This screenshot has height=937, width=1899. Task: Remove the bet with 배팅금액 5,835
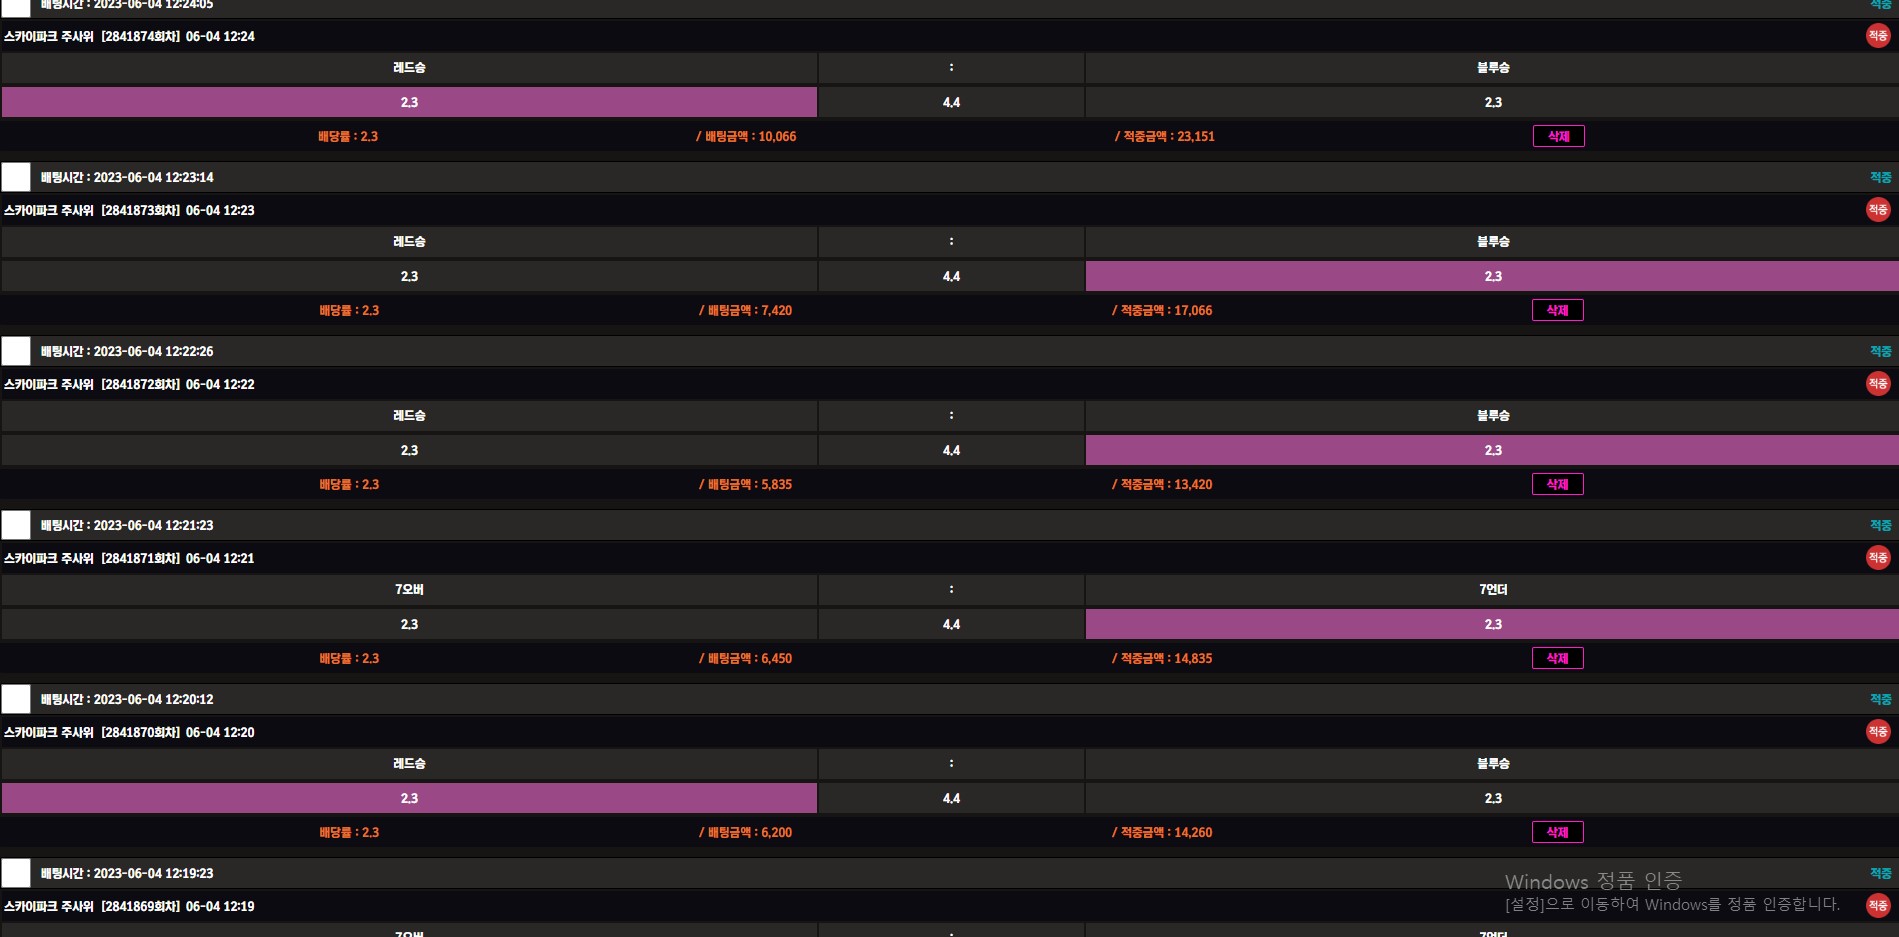pyautogui.click(x=1557, y=484)
